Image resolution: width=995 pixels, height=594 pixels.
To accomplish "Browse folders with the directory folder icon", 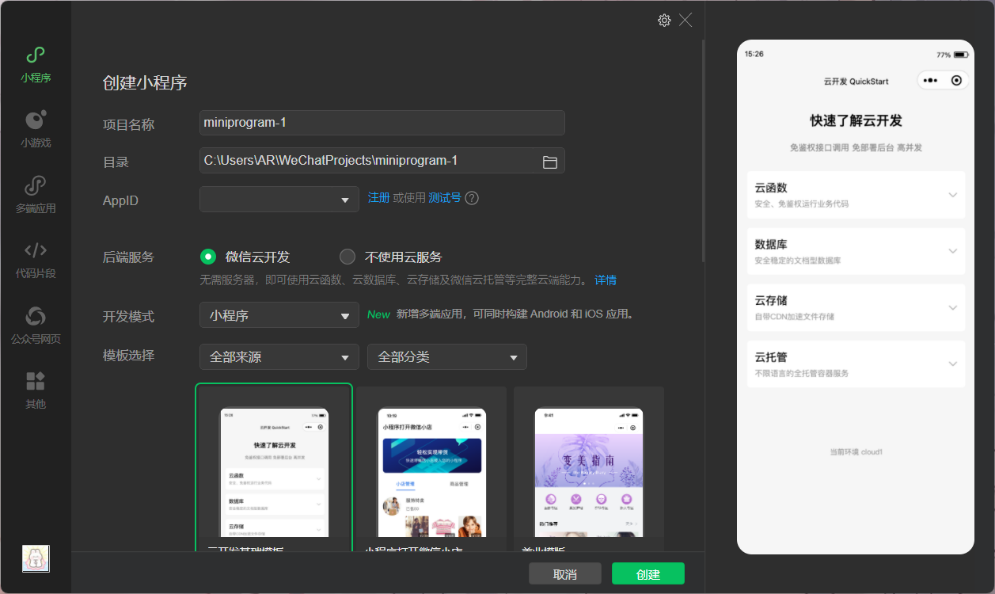I will pos(550,162).
